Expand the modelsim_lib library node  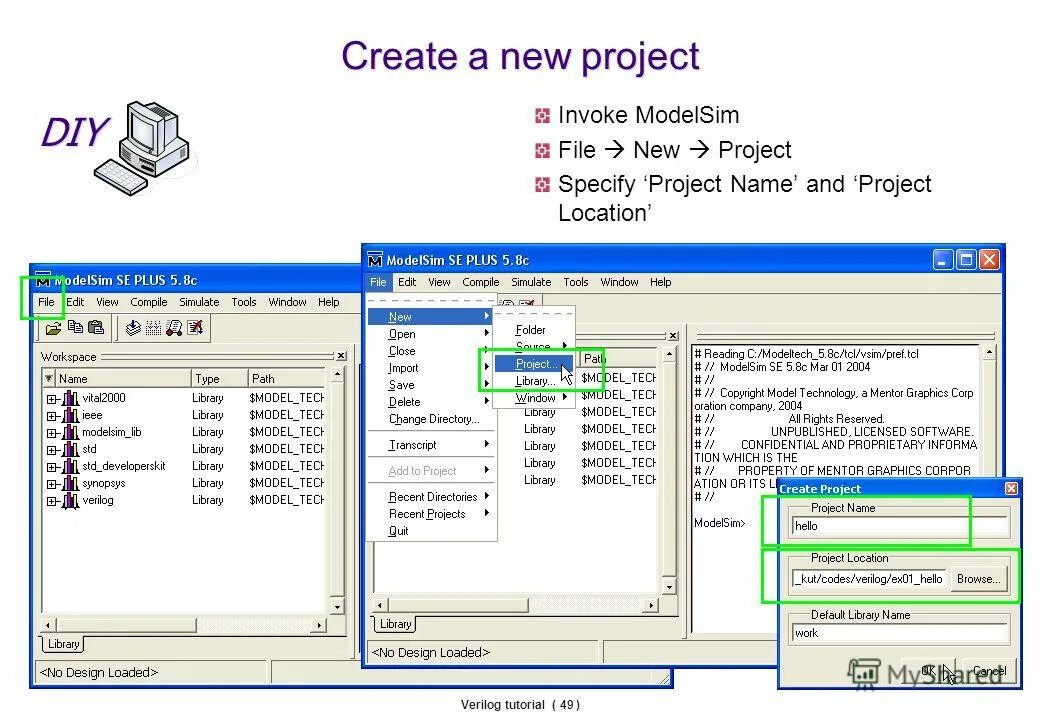[x=52, y=434]
